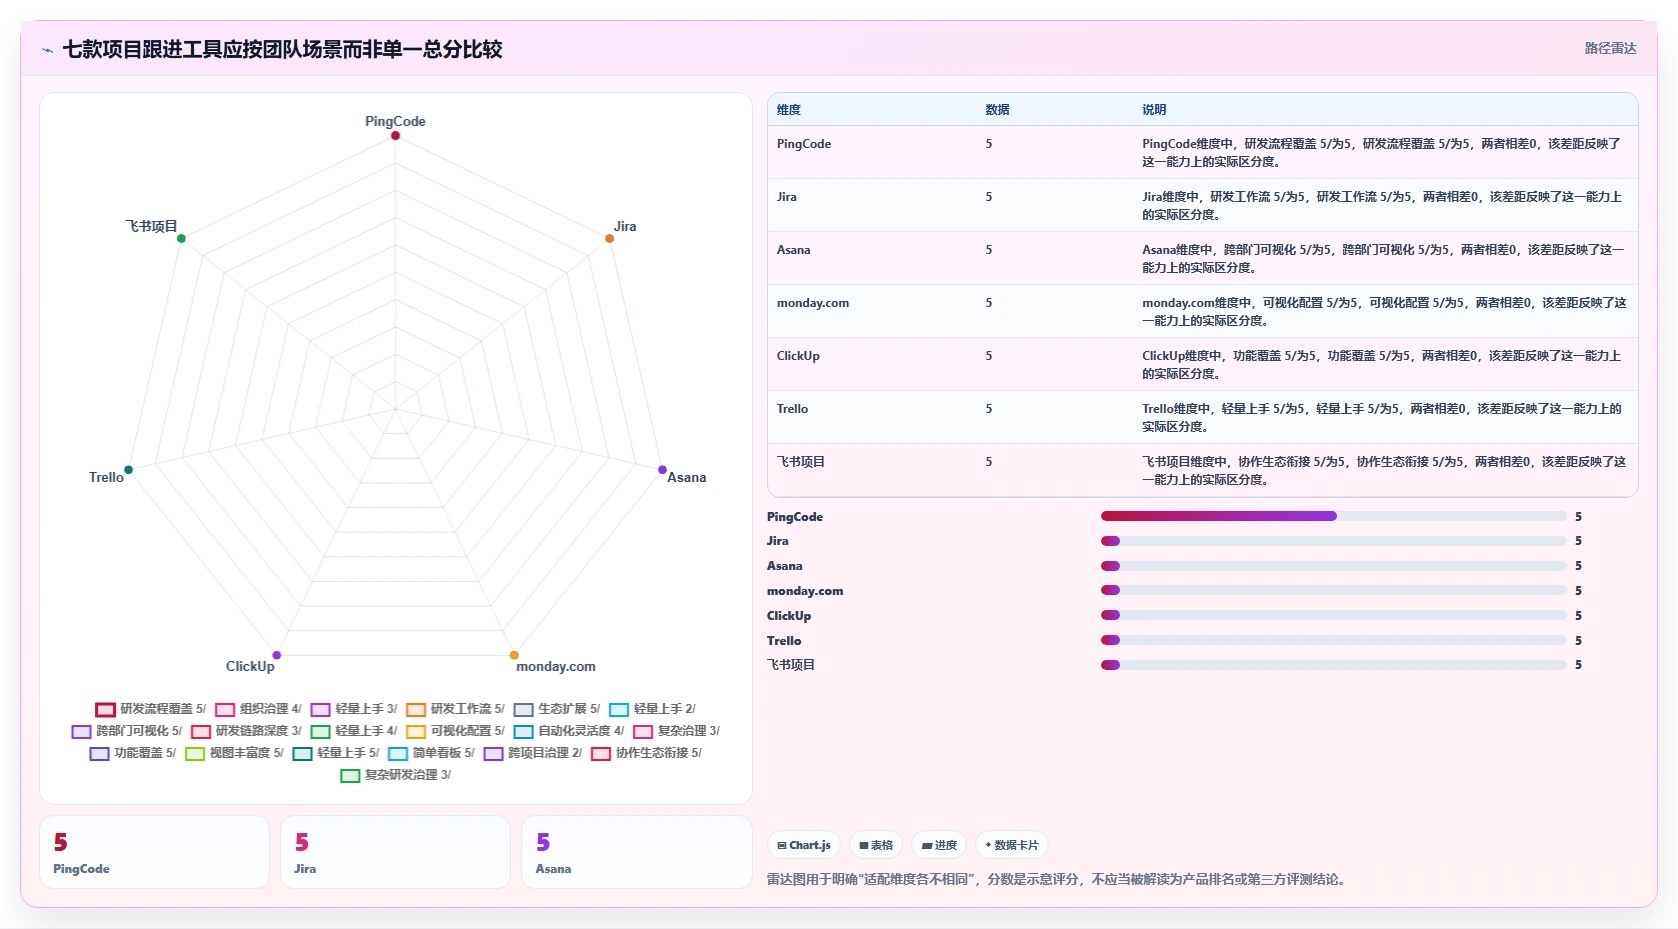Image resolution: width=1678 pixels, height=929 pixels.
Task: Click the ClickUp data point on the radar
Action: (276, 655)
